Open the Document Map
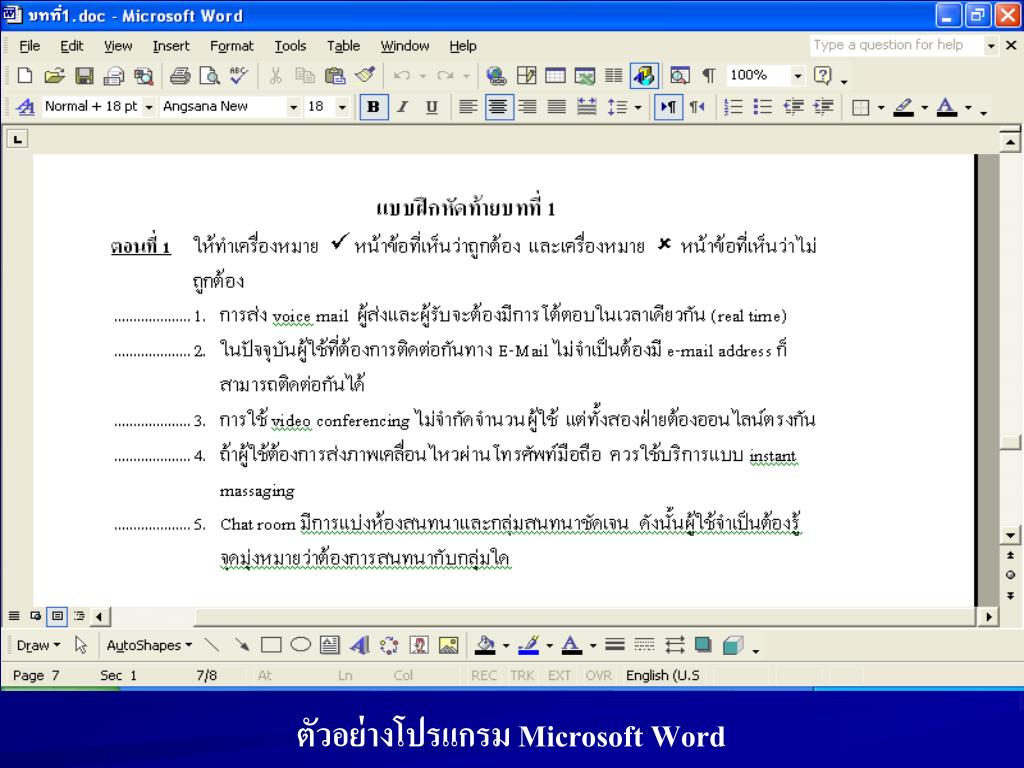The image size is (1024, 768). coord(680,76)
